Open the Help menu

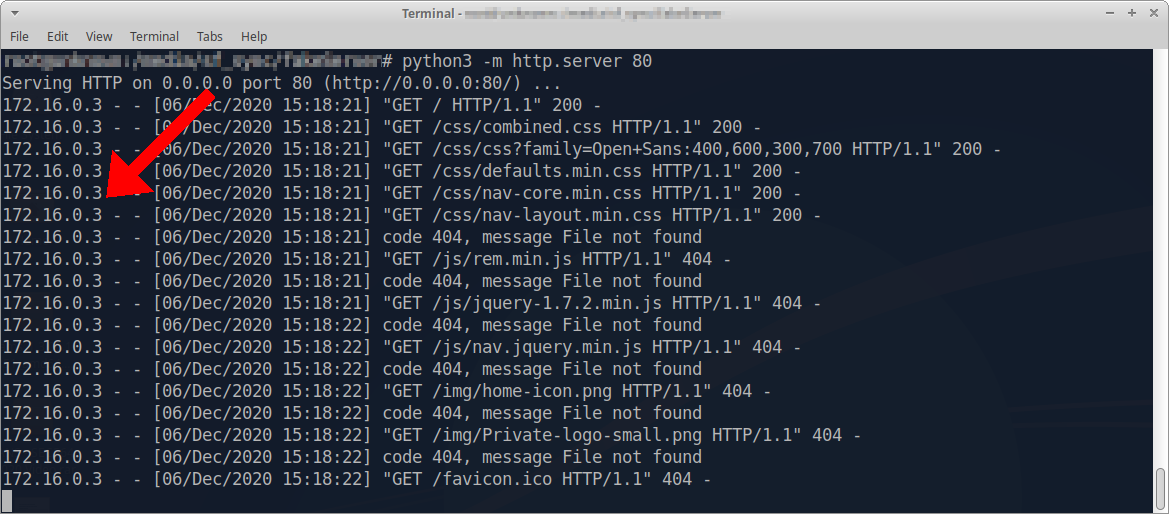[255, 36]
